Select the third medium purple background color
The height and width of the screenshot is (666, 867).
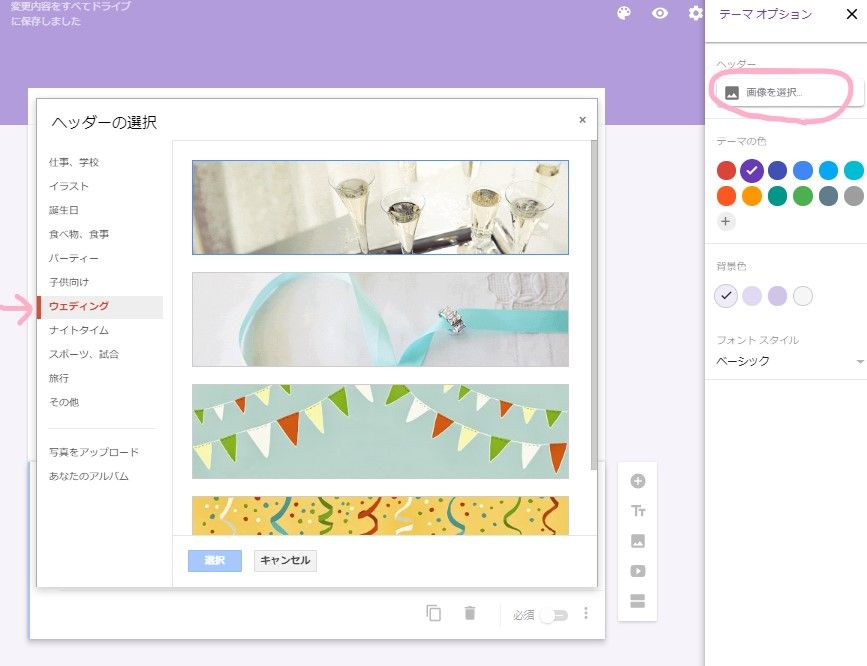click(777, 296)
